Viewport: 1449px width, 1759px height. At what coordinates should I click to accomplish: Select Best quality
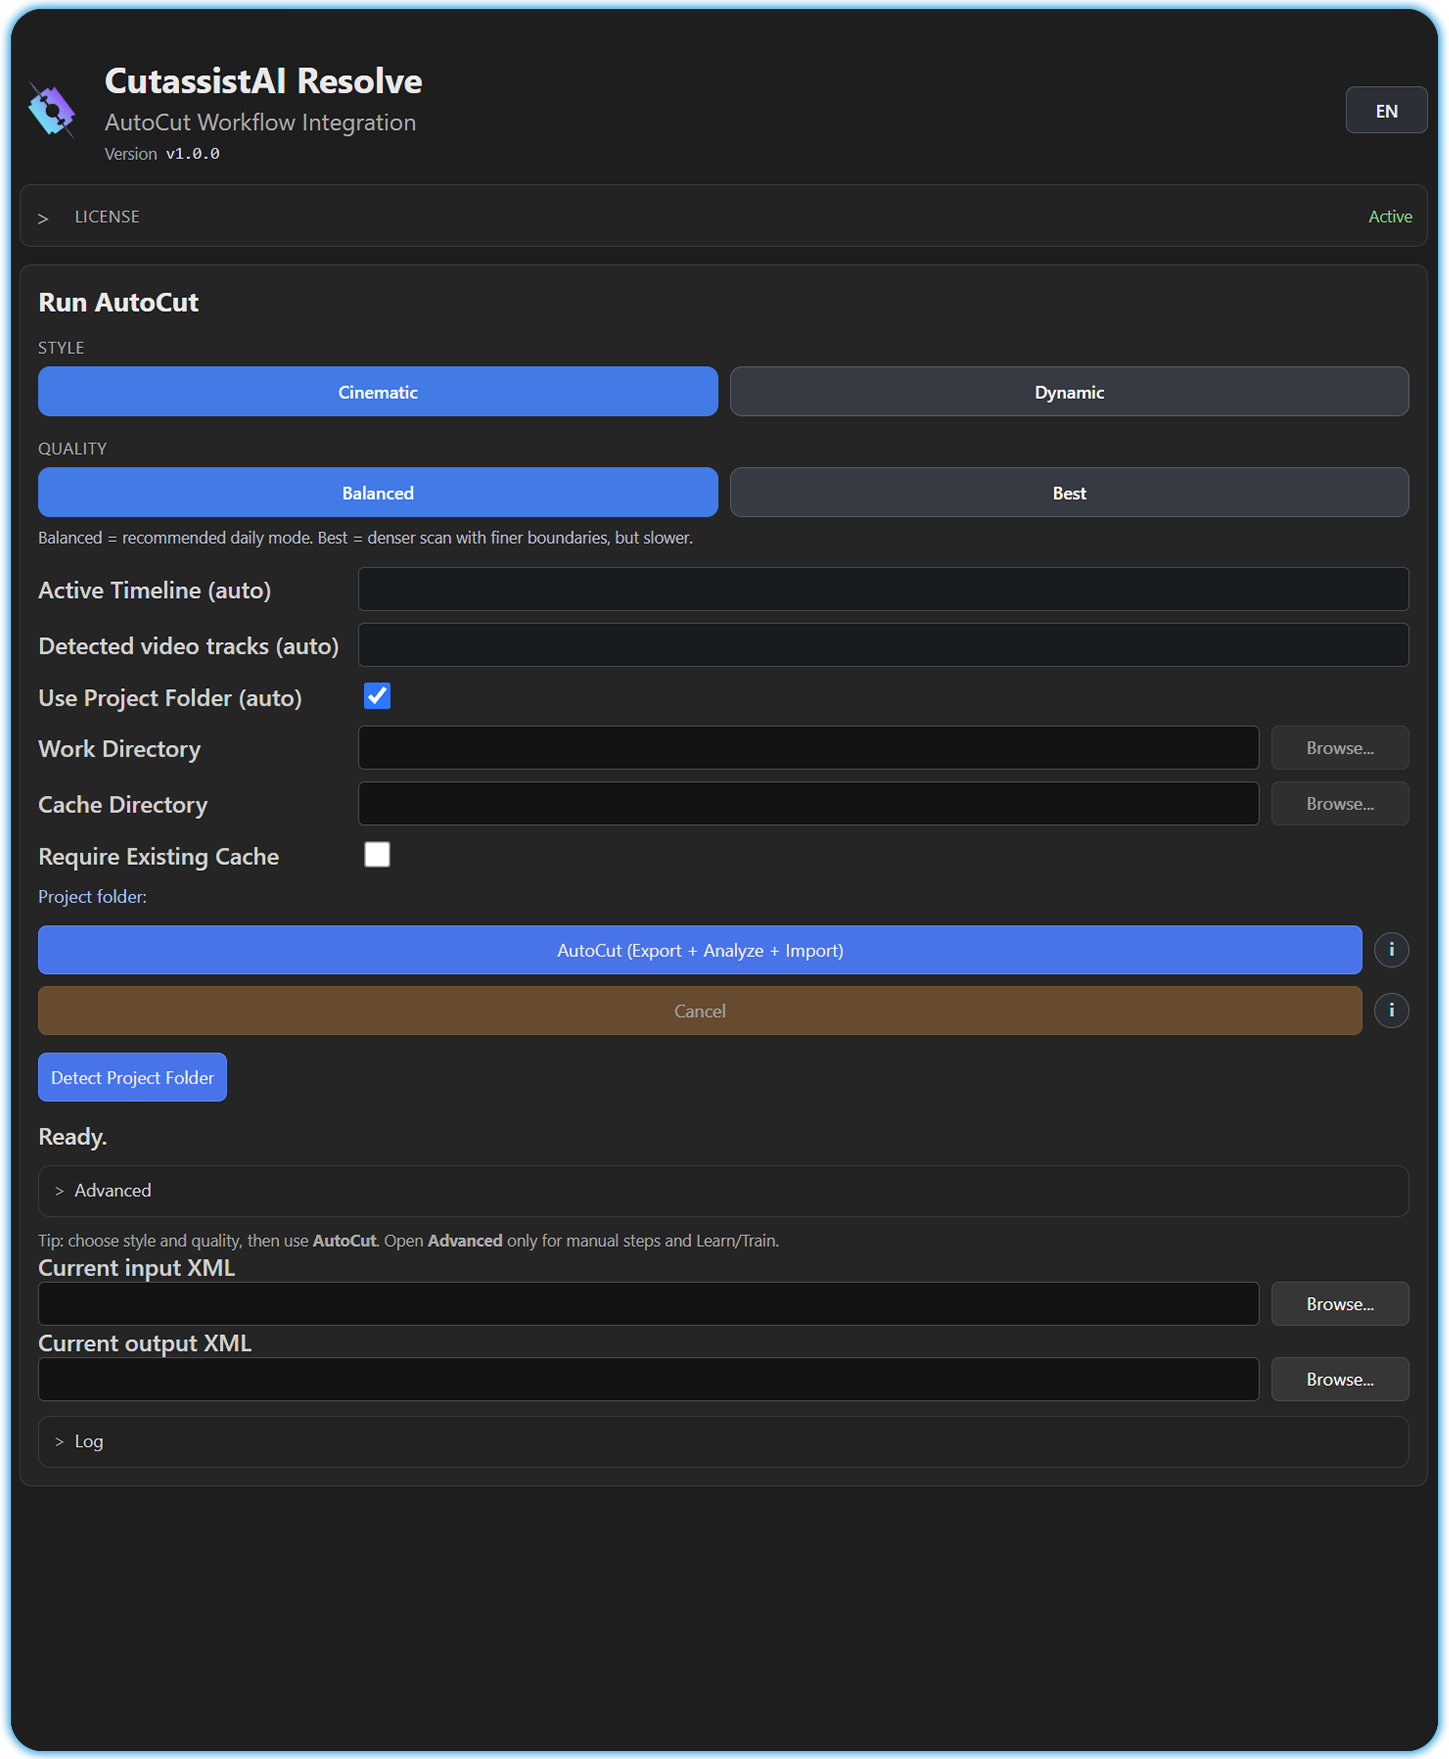point(1069,493)
